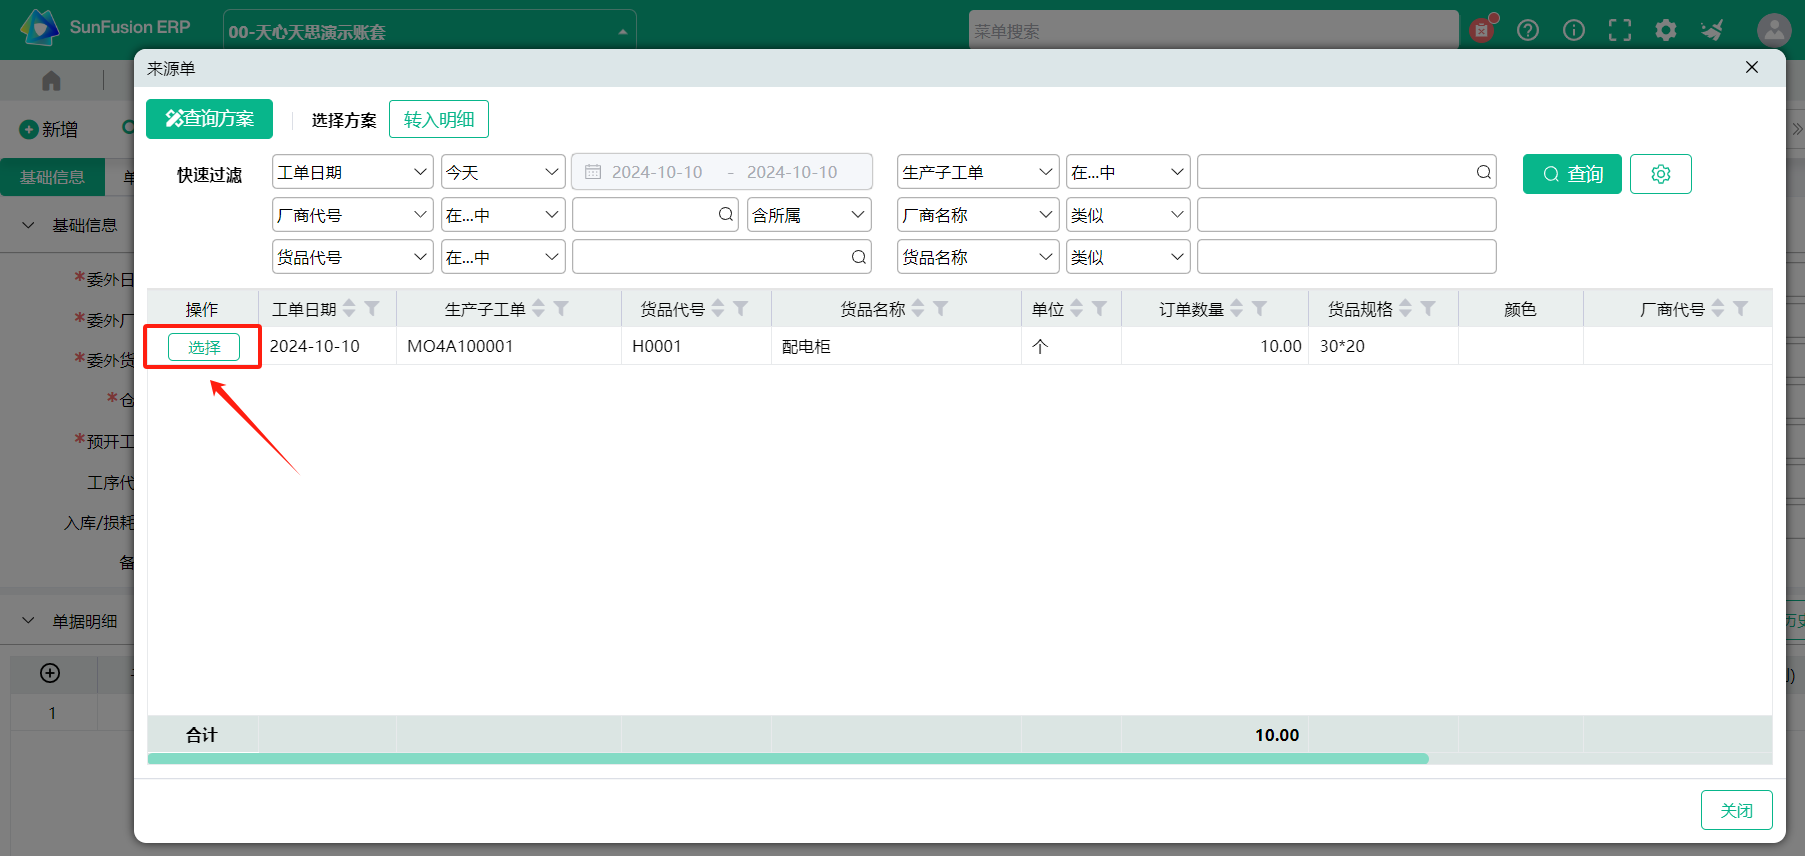Click the SunFusion ERP logo icon
This screenshot has width=1805, height=856.
pyautogui.click(x=39, y=27)
